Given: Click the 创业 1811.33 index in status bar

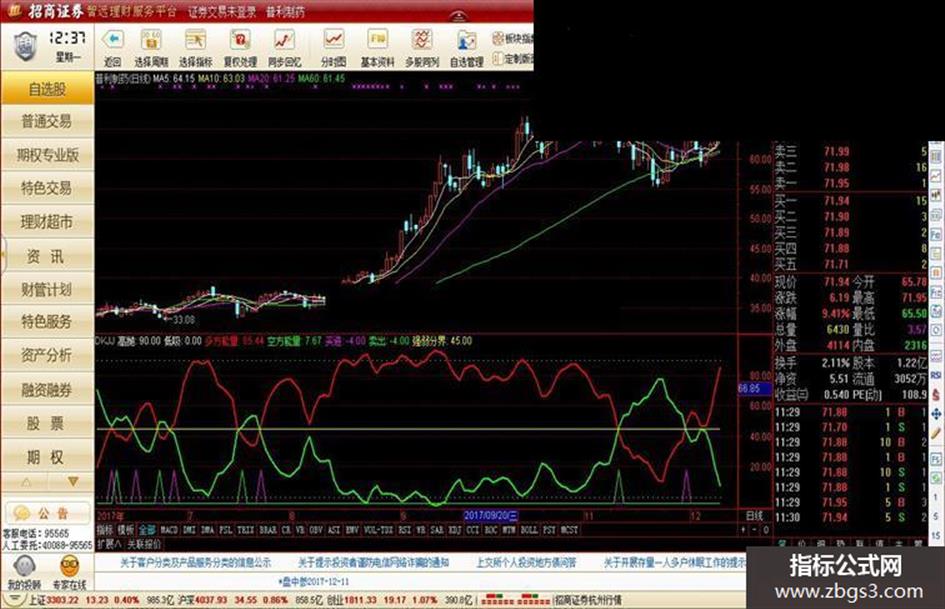Looking at the screenshot, I should pyautogui.click(x=351, y=601).
